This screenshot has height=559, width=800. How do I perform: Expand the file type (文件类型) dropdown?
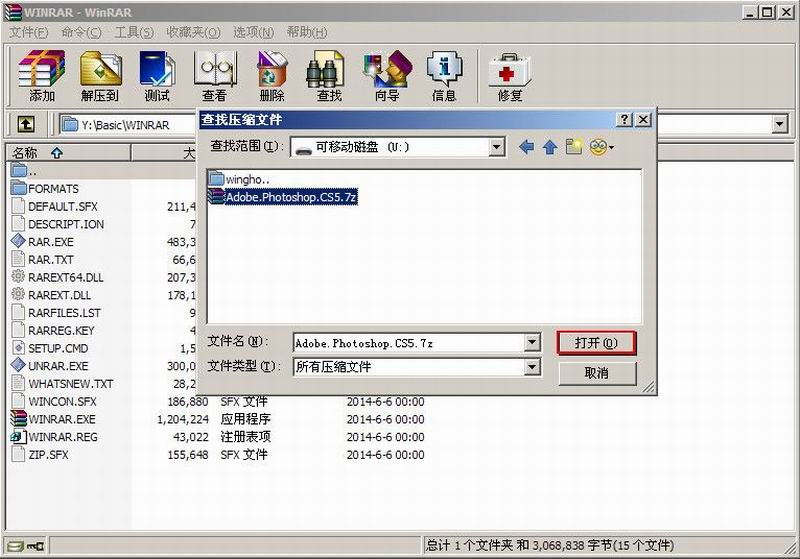[532, 366]
